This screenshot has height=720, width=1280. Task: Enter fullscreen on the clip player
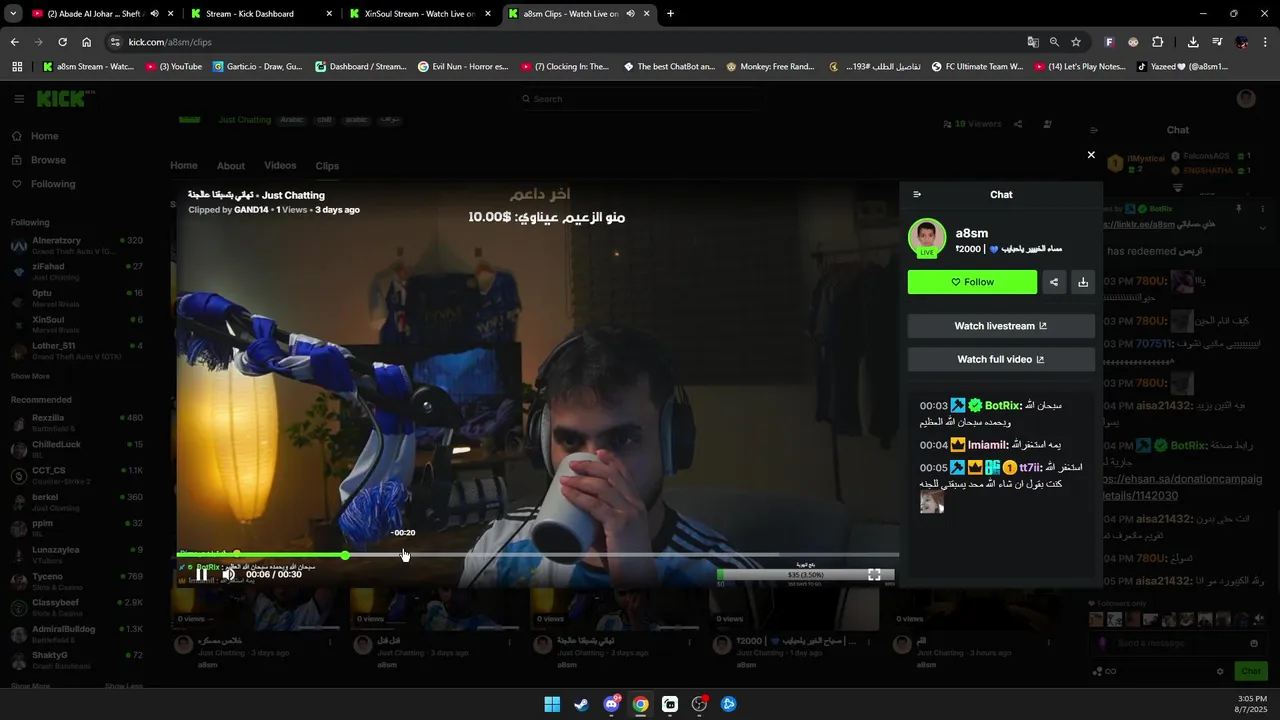(x=874, y=574)
